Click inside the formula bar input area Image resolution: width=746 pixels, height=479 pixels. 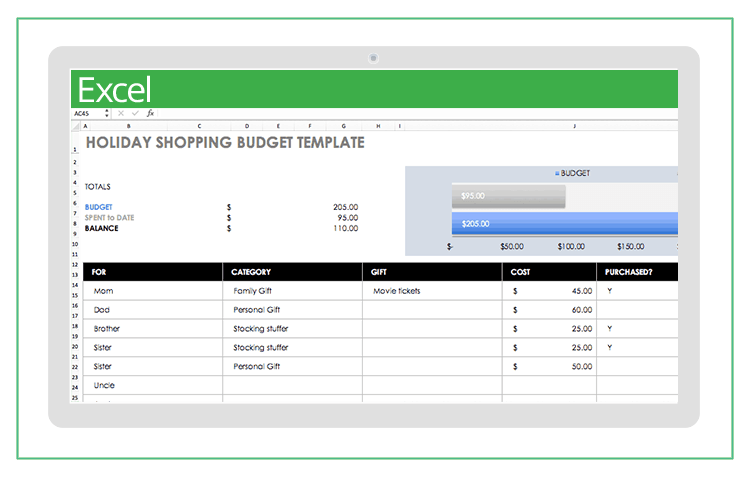point(400,113)
